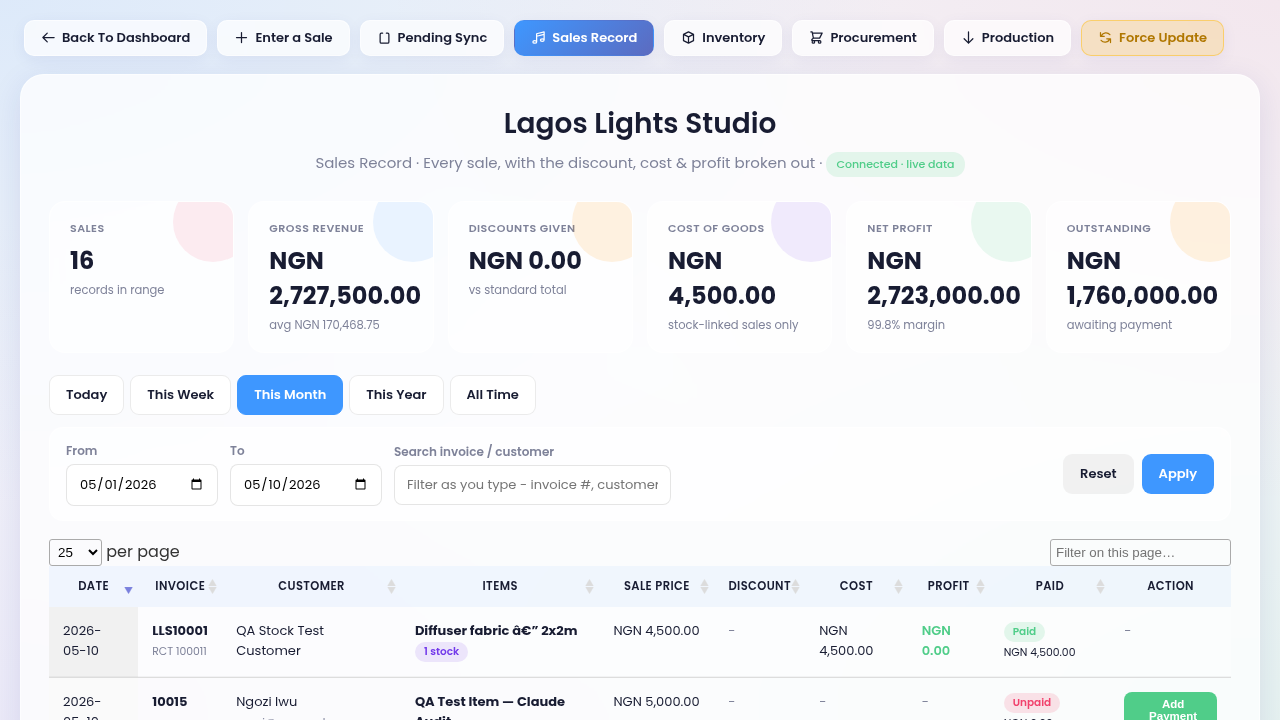Select the This Week range filter
Viewport: 1280px width, 720px height.
[x=180, y=395]
